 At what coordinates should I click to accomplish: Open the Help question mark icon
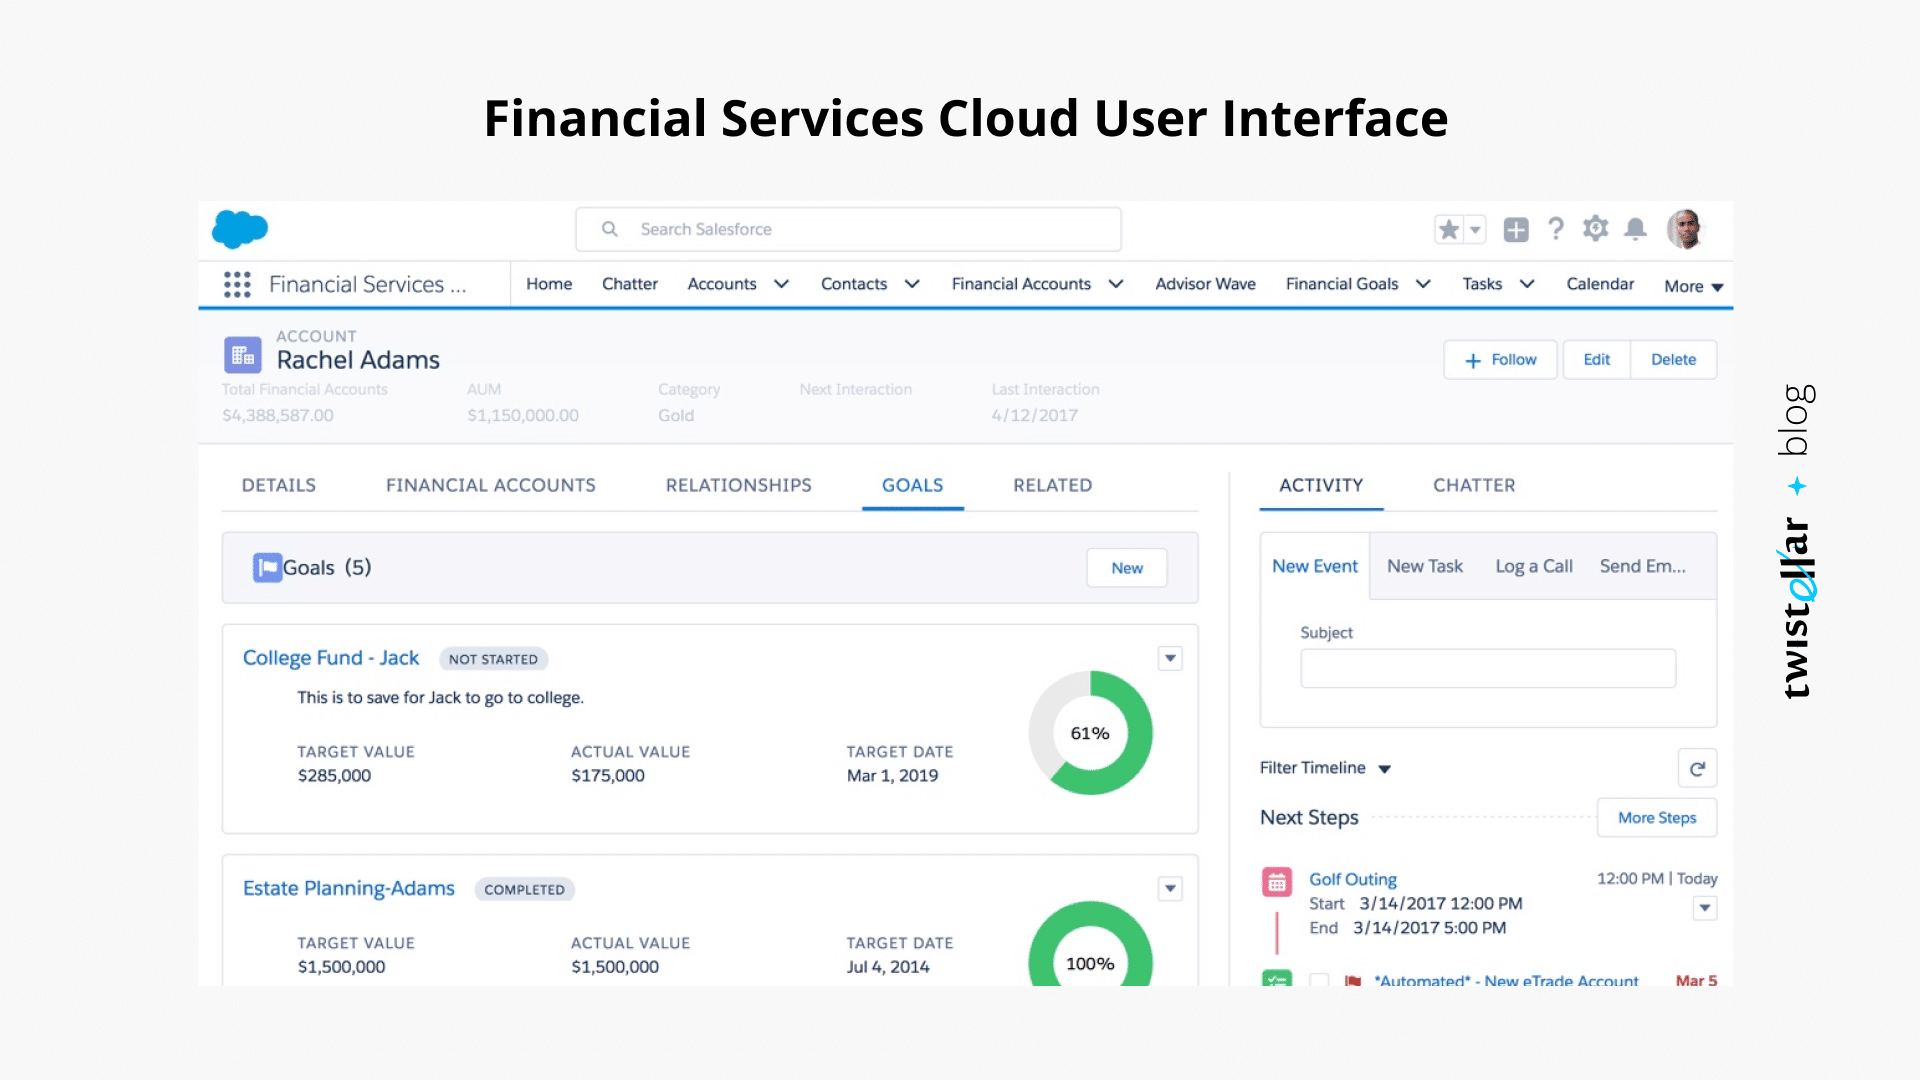[1556, 229]
